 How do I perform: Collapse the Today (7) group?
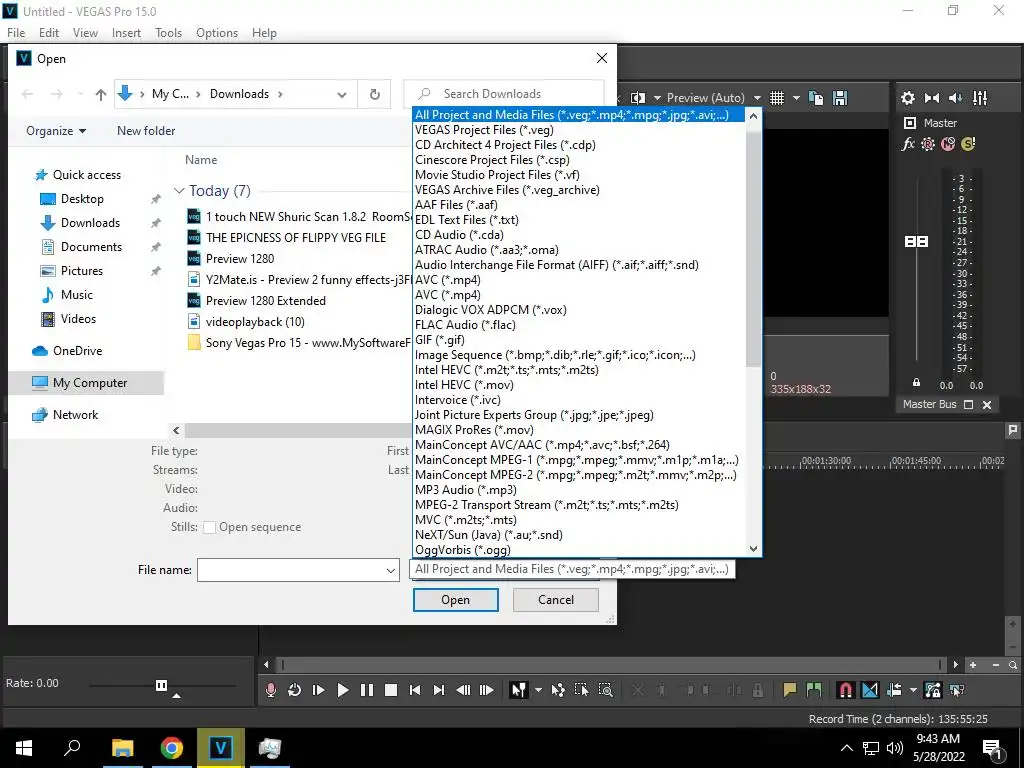179,191
